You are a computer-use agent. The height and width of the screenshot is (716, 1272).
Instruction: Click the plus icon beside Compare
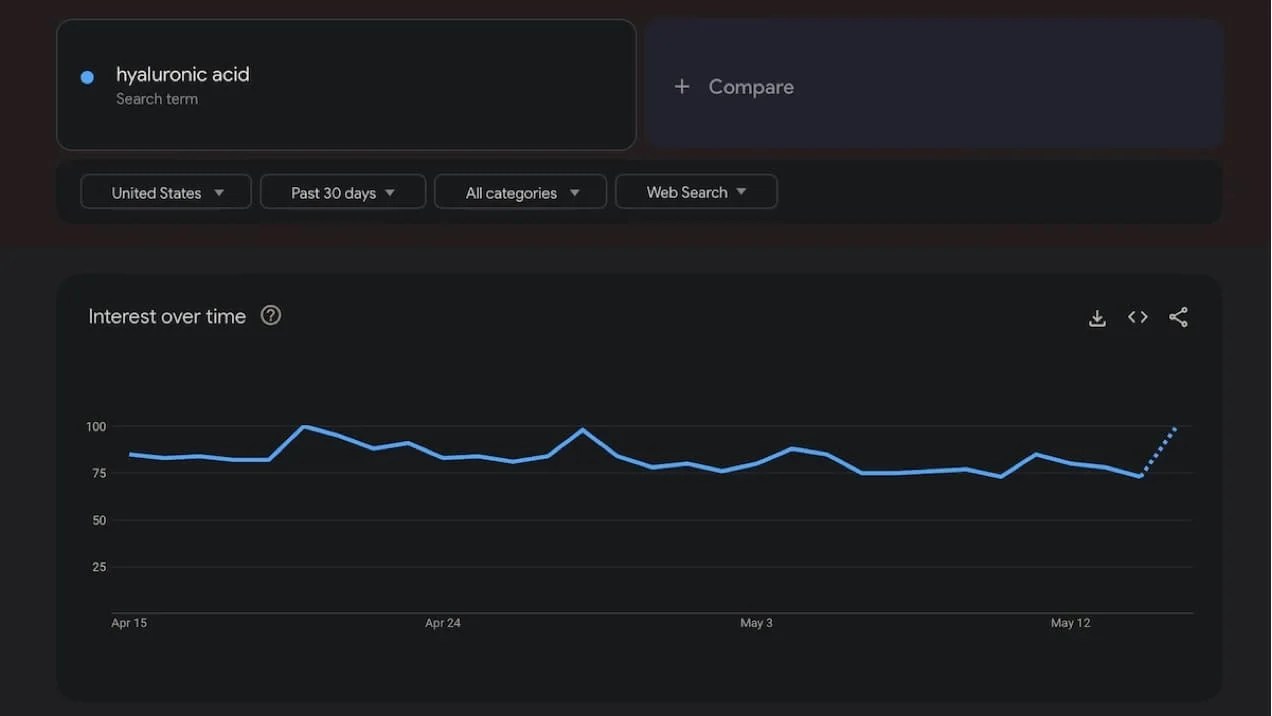pyautogui.click(x=682, y=87)
